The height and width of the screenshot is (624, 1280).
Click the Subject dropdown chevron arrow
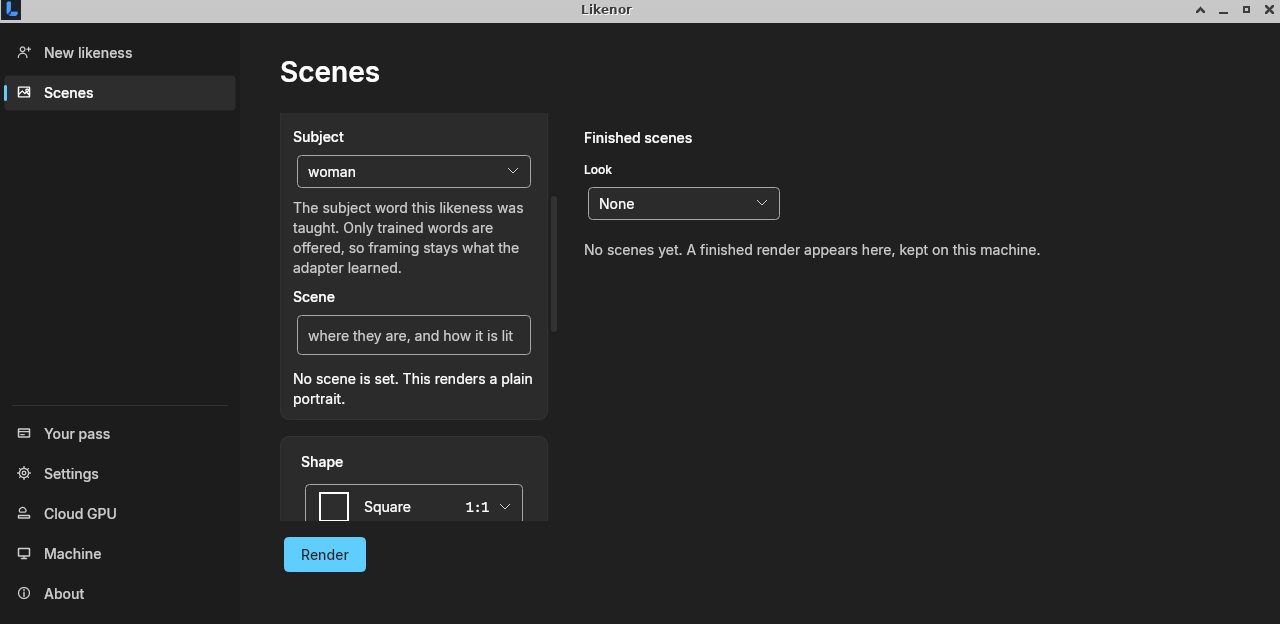tap(513, 171)
